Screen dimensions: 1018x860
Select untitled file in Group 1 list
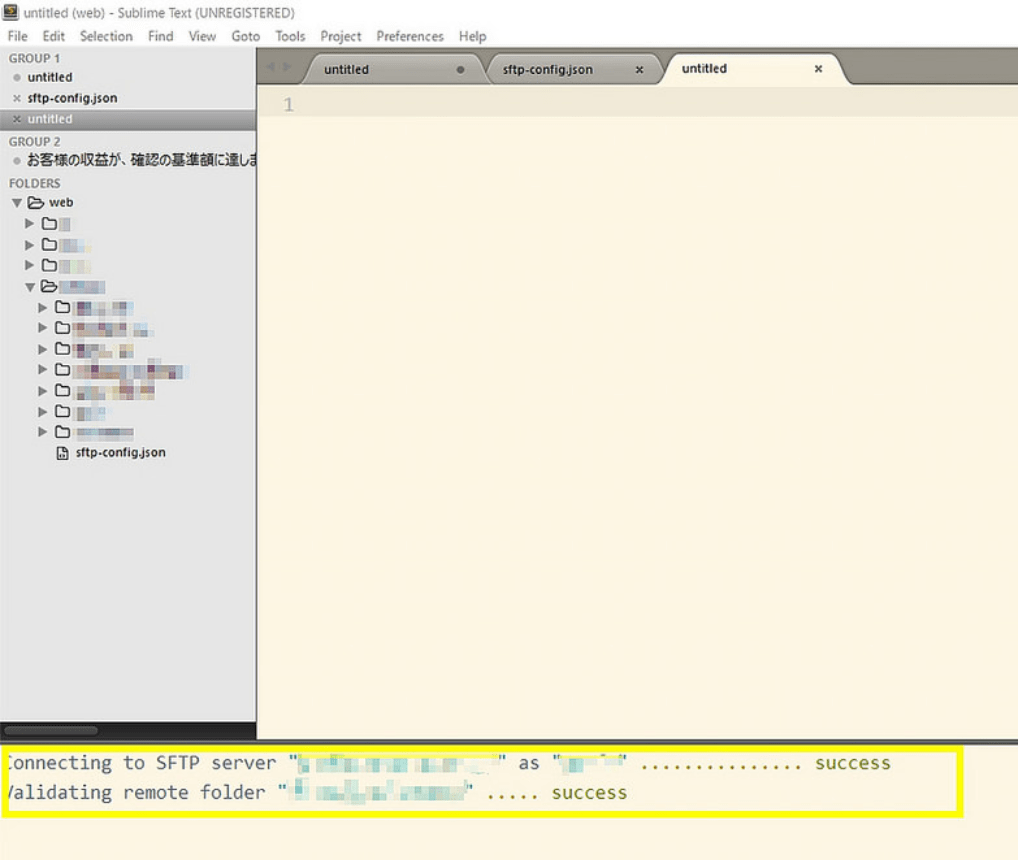[50, 77]
